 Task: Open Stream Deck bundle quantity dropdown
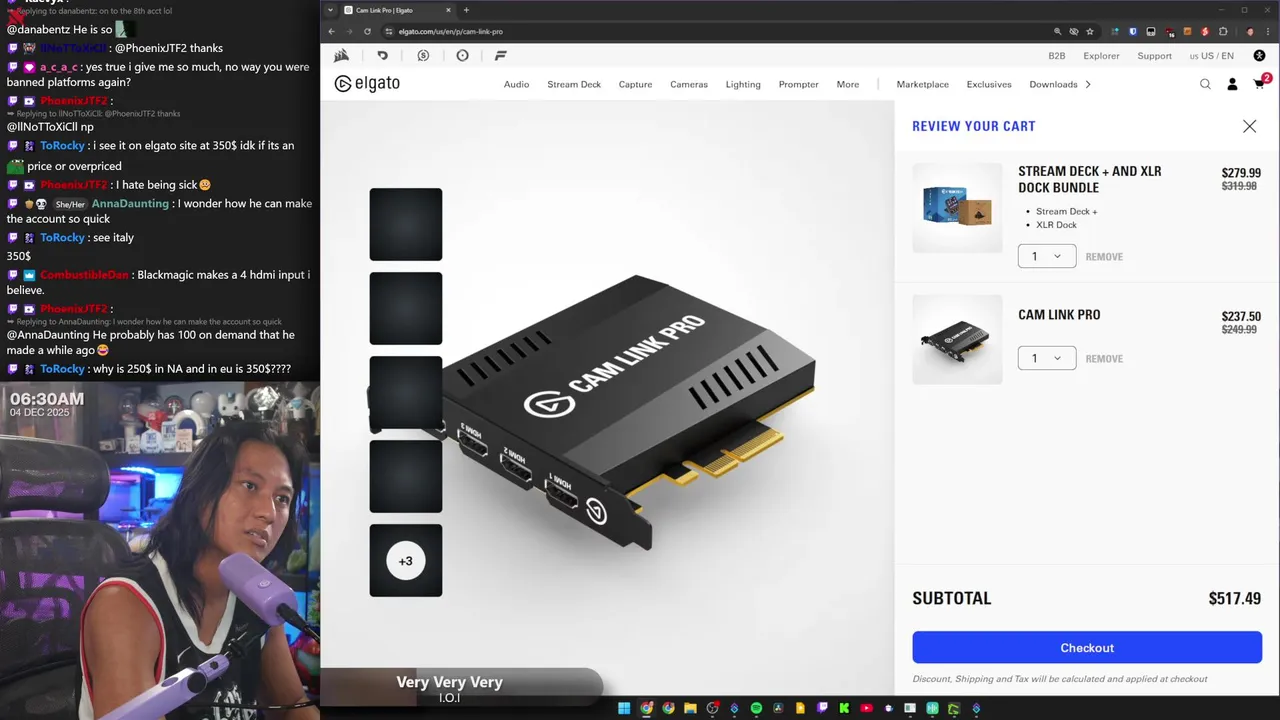tap(1047, 256)
